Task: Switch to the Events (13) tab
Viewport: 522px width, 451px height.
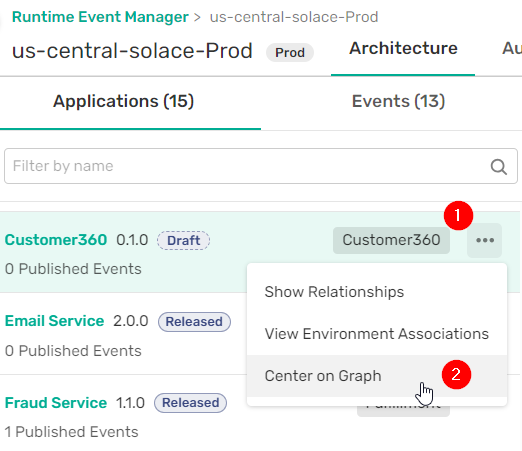Action: point(398,101)
